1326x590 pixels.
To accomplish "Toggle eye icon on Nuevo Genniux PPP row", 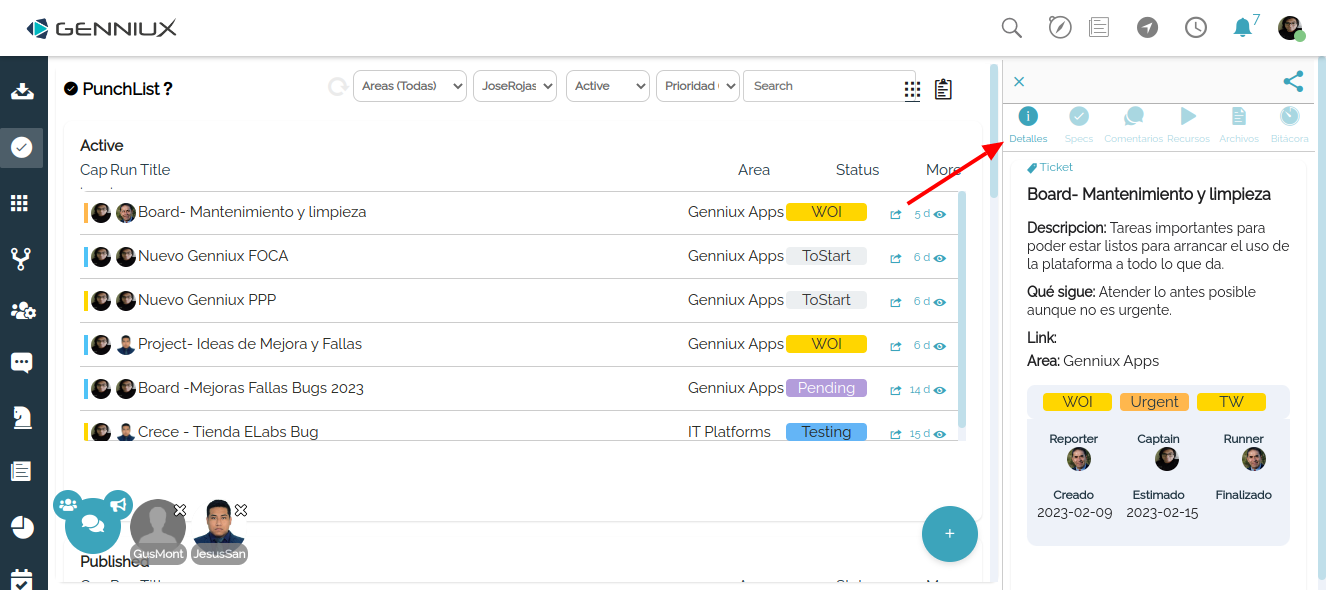I will click(x=940, y=302).
